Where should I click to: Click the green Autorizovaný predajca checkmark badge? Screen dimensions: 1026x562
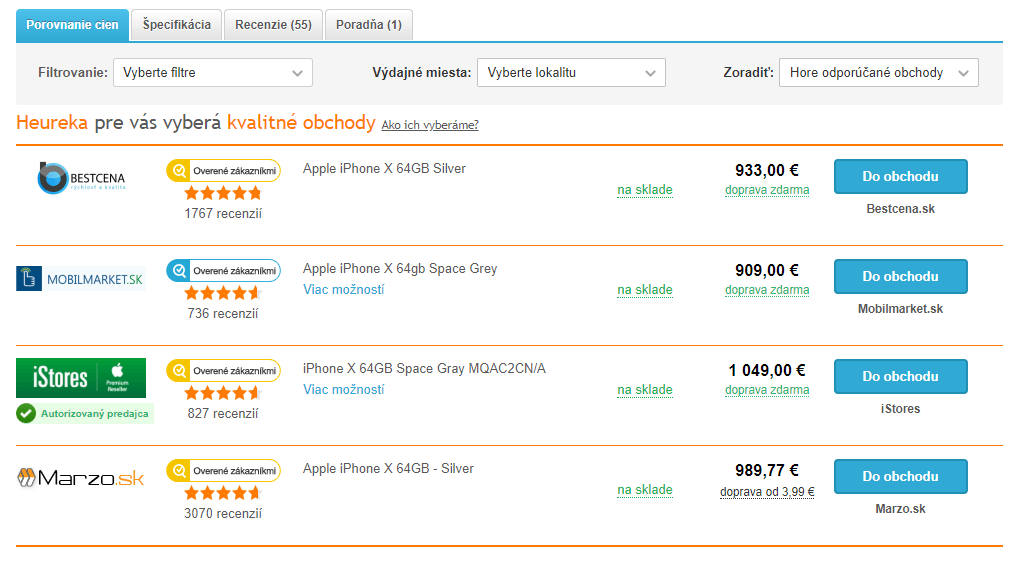pyautogui.click(x=85, y=413)
